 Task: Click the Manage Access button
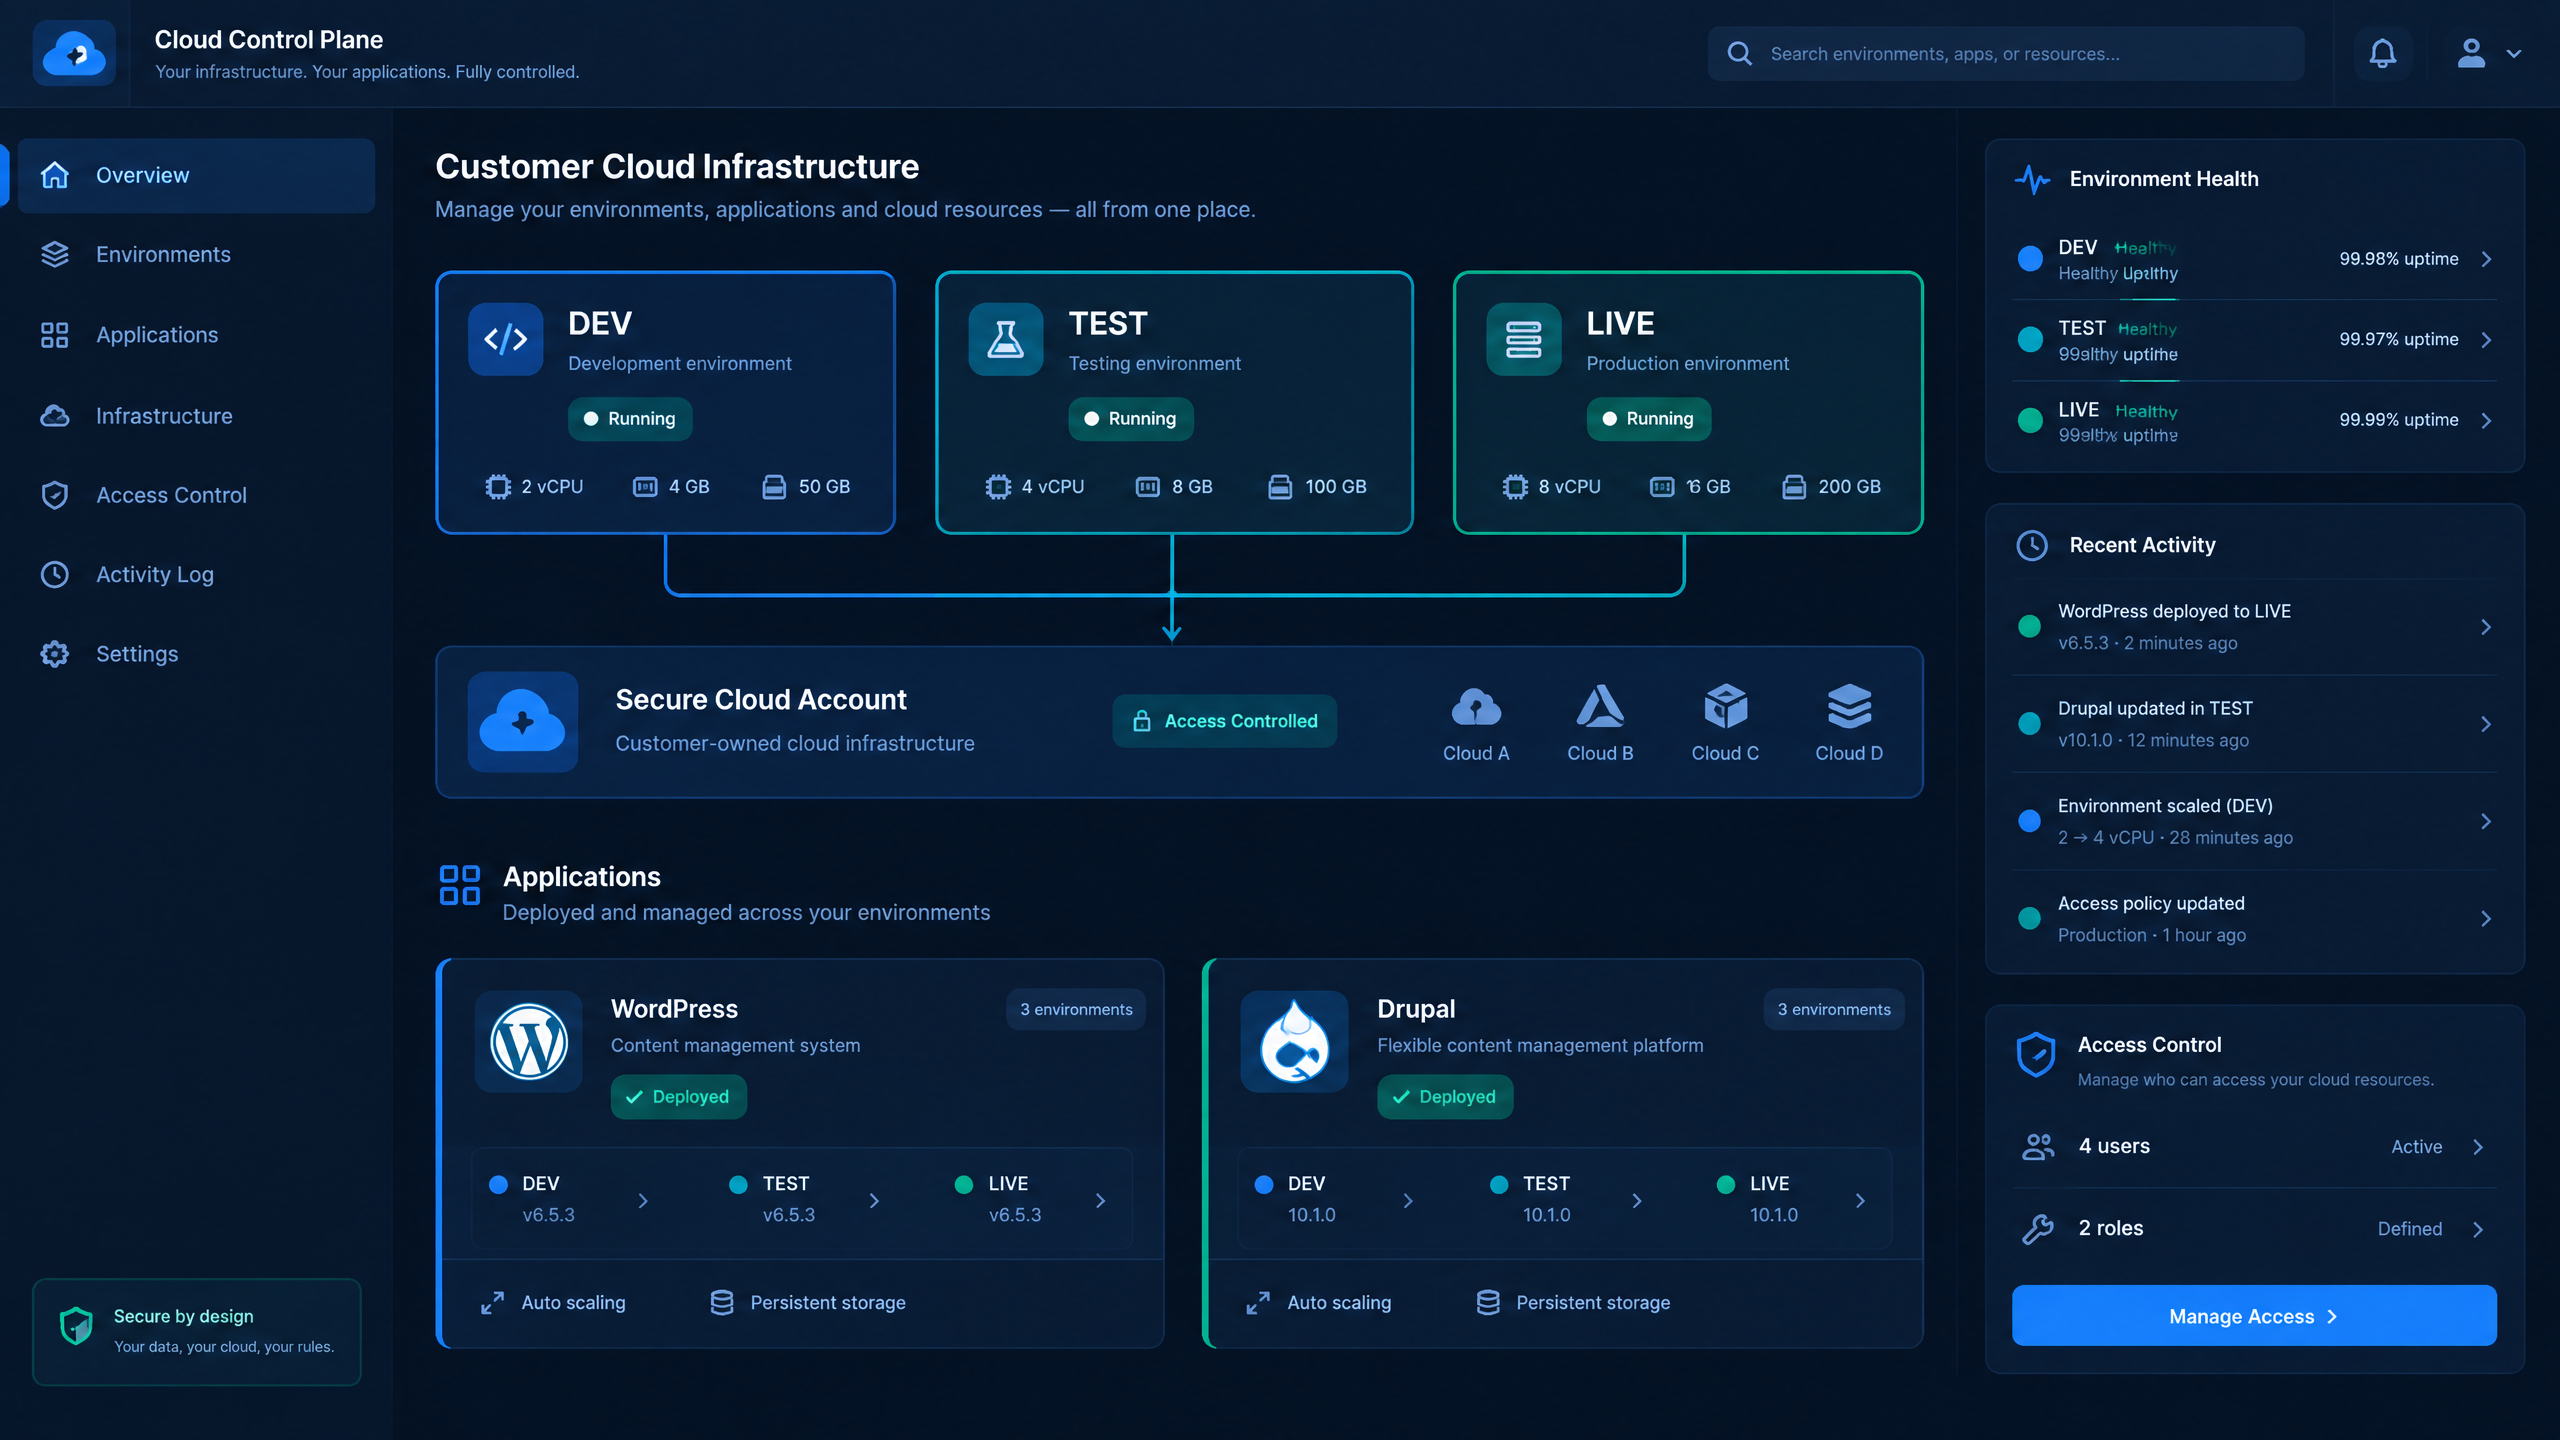[2254, 1316]
